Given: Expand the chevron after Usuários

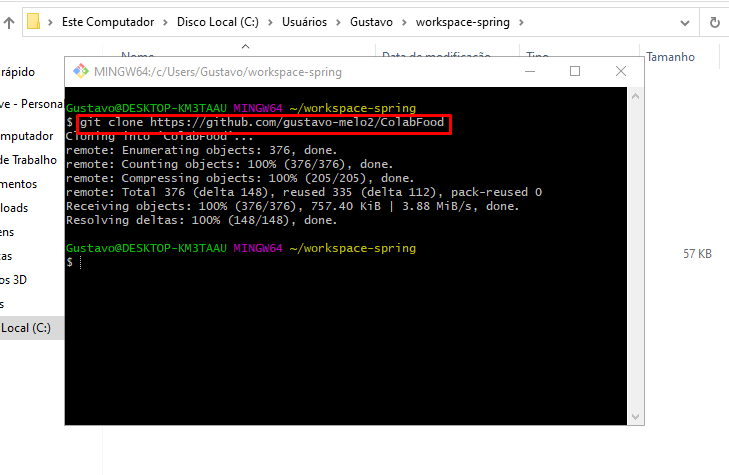Looking at the screenshot, I should point(338,22).
